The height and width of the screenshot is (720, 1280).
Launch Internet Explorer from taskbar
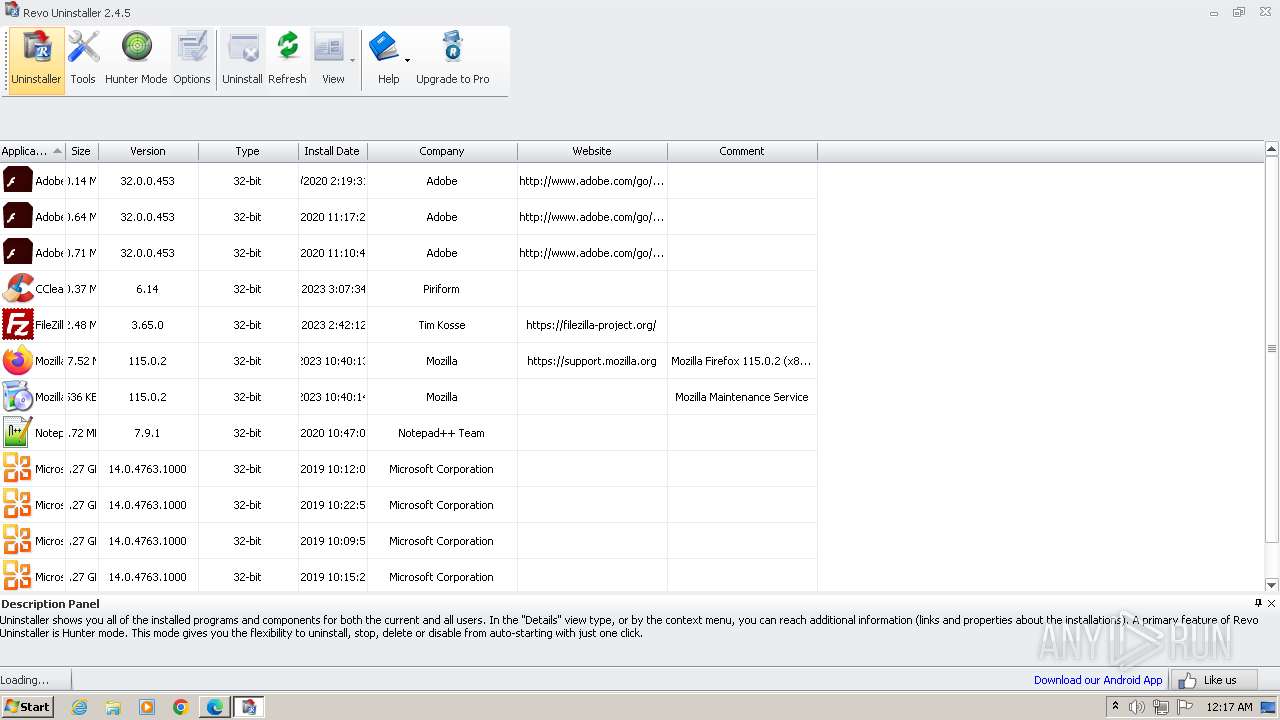(x=79, y=707)
